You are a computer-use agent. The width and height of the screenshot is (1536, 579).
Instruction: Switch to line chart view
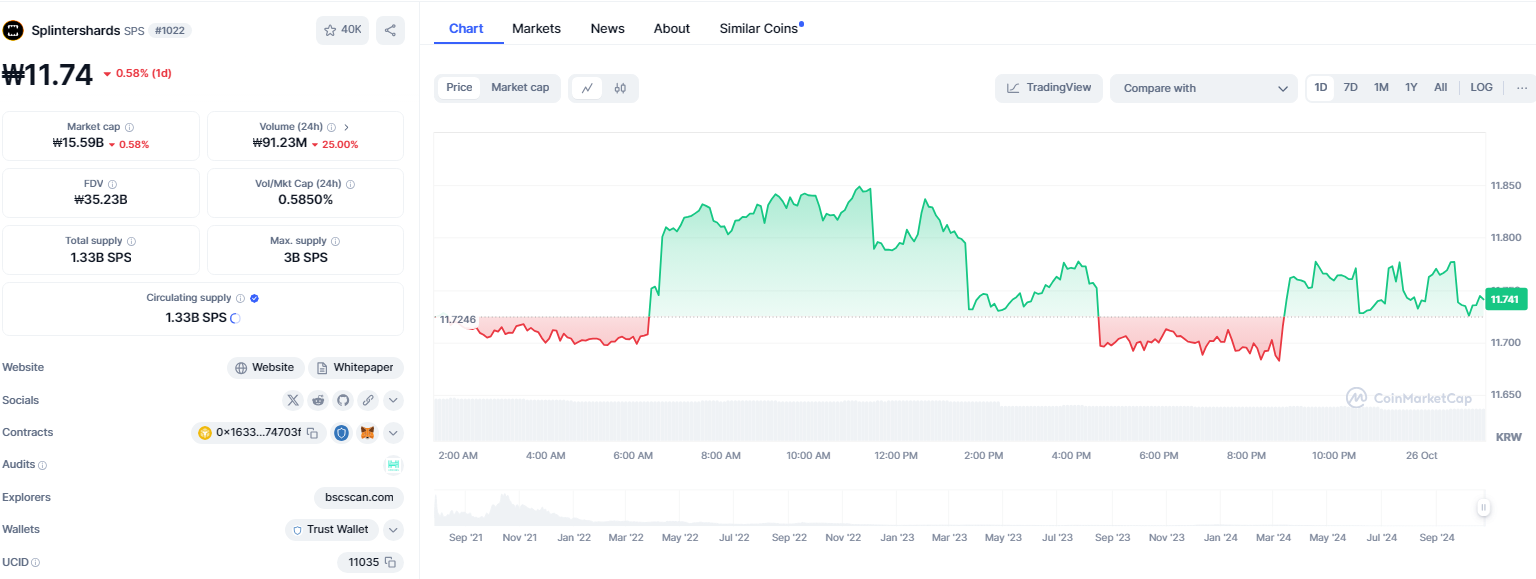pyautogui.click(x=587, y=88)
